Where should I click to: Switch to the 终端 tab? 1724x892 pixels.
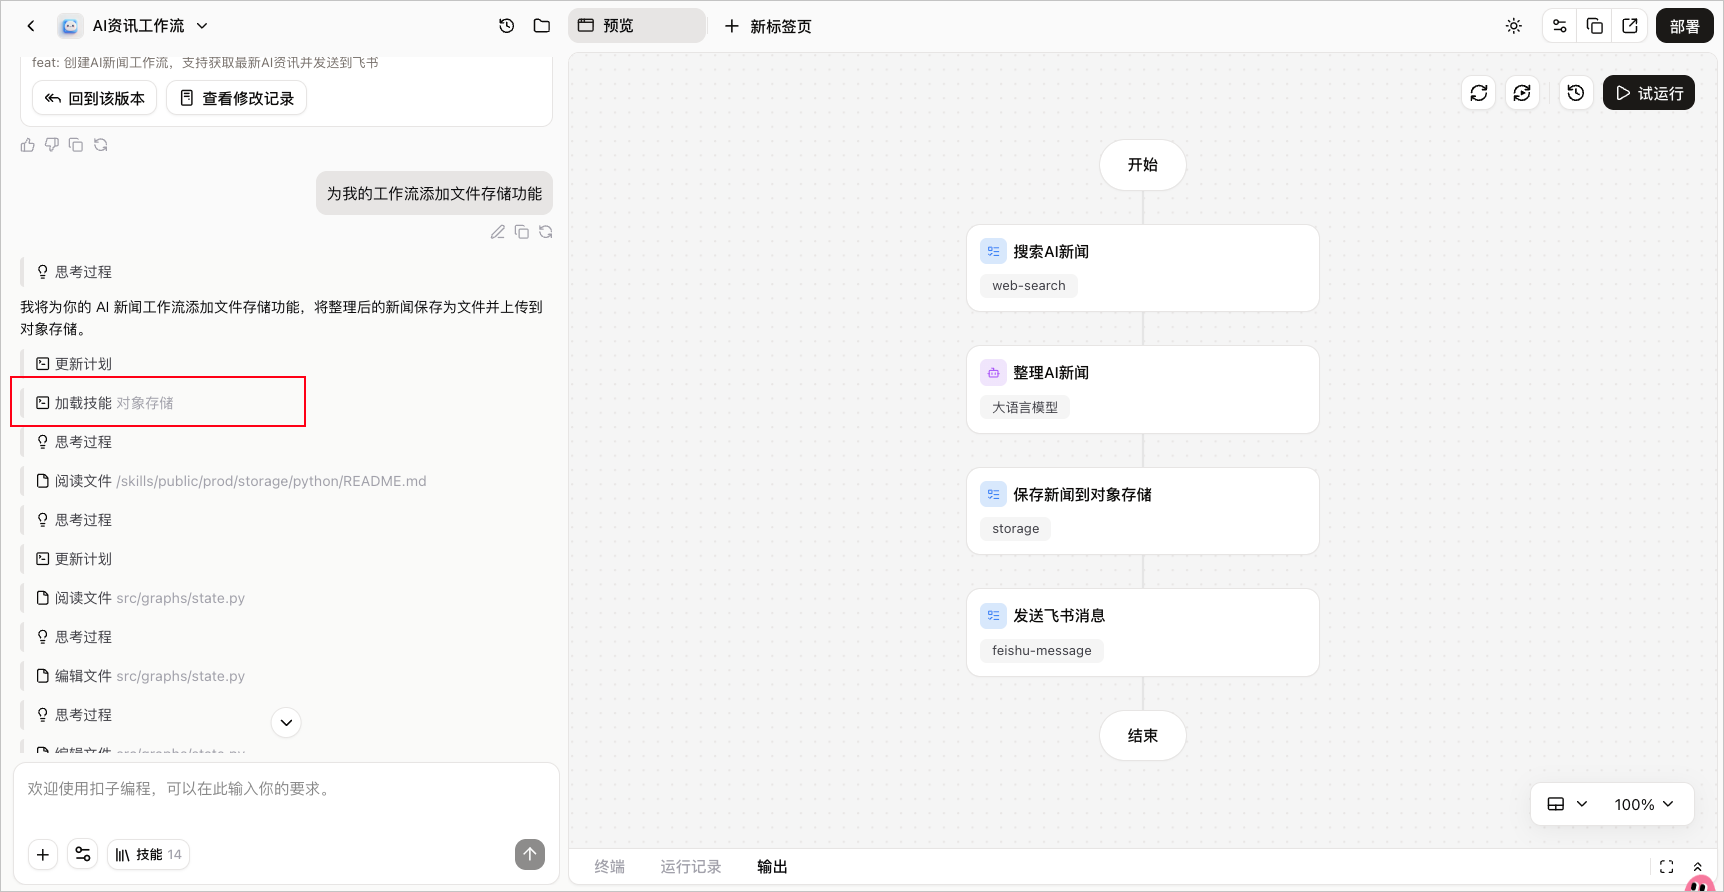coord(609,867)
